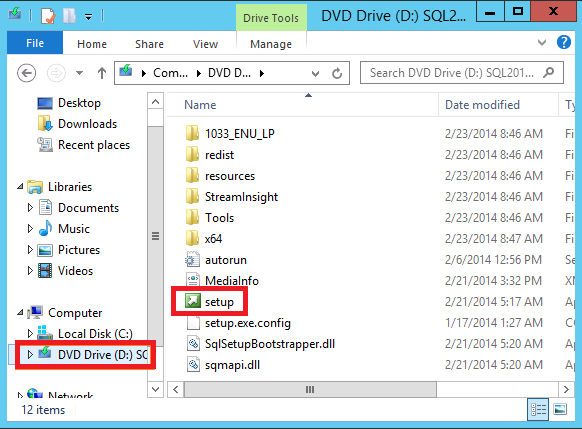The height and width of the screenshot is (429, 582).
Task: Expand the Documents library node
Action: point(30,207)
